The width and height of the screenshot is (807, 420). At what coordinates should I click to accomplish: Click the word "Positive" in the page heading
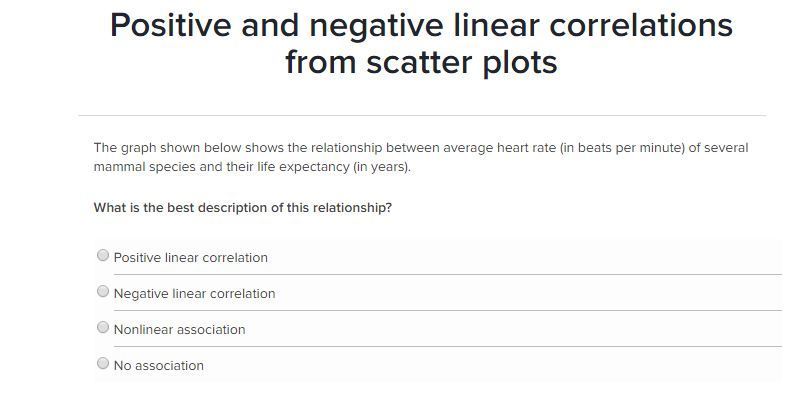click(169, 26)
